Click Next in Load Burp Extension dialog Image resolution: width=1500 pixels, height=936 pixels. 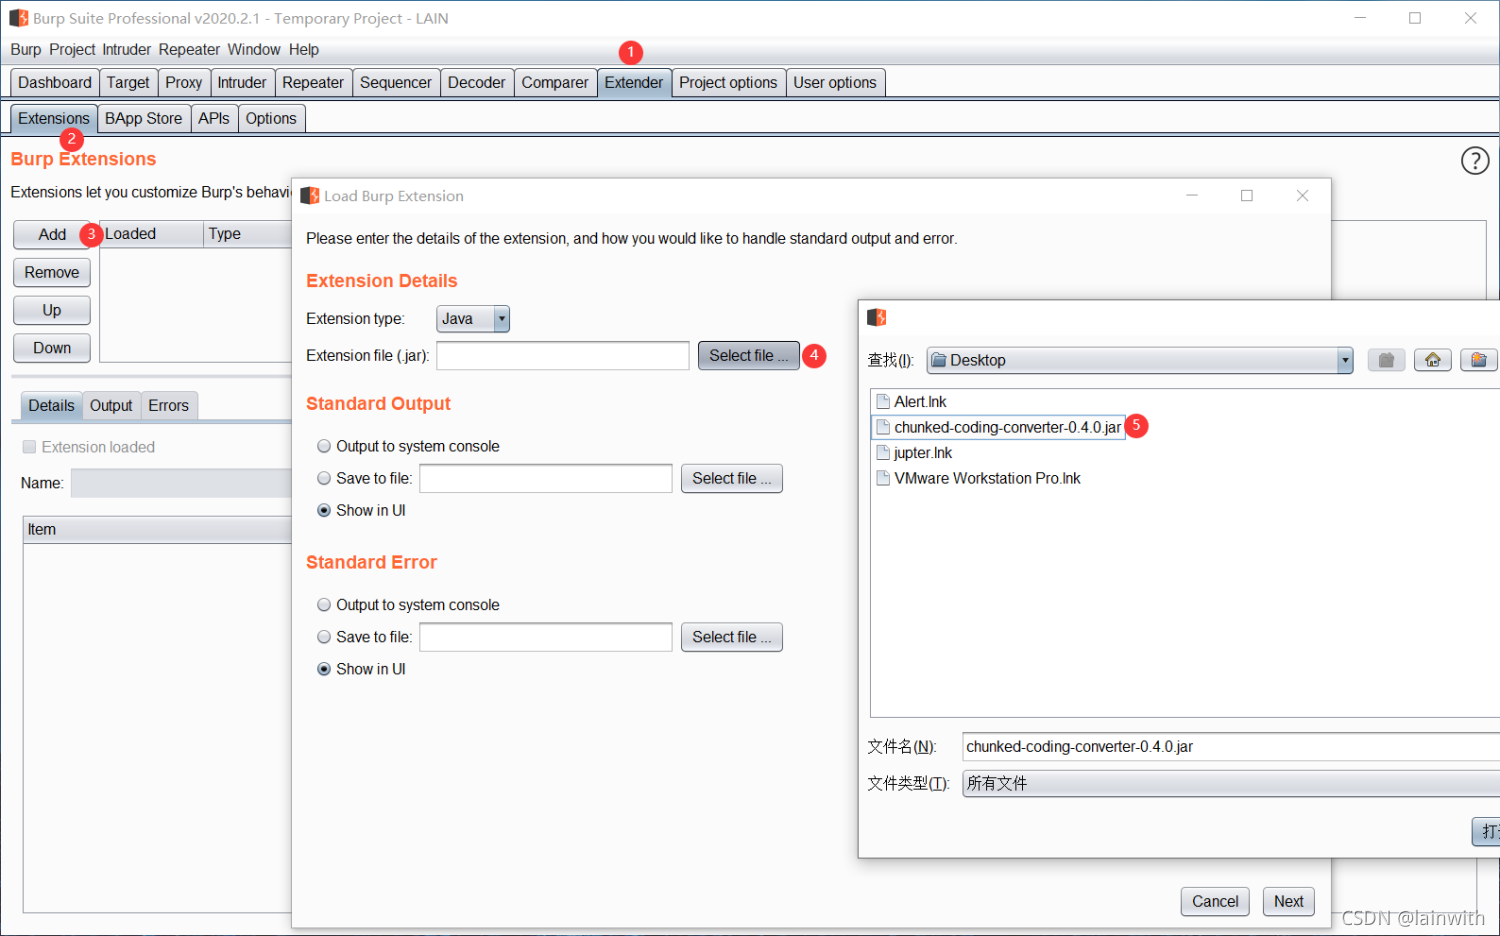coord(1289,902)
